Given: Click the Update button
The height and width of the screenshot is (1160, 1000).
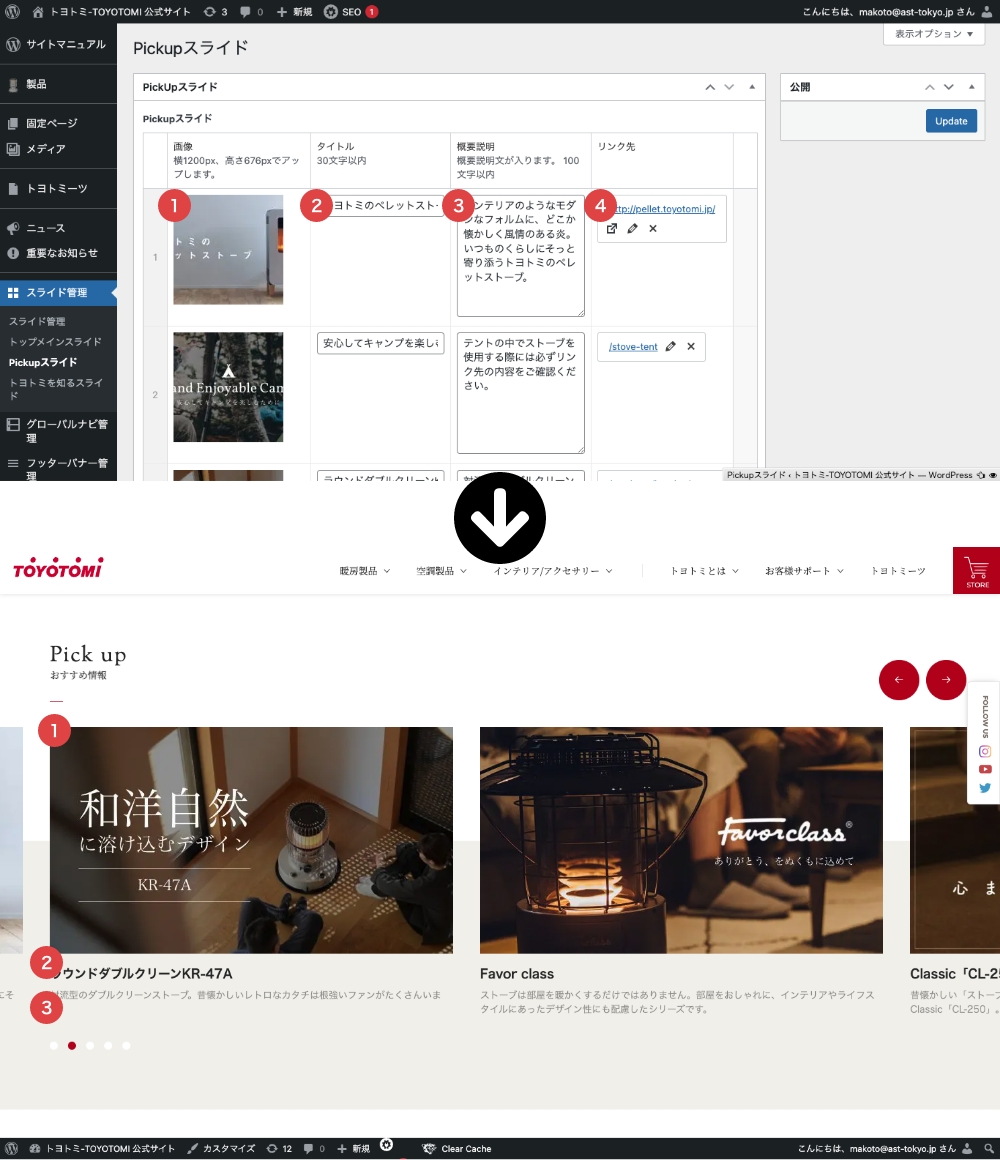Looking at the screenshot, I should point(951,121).
